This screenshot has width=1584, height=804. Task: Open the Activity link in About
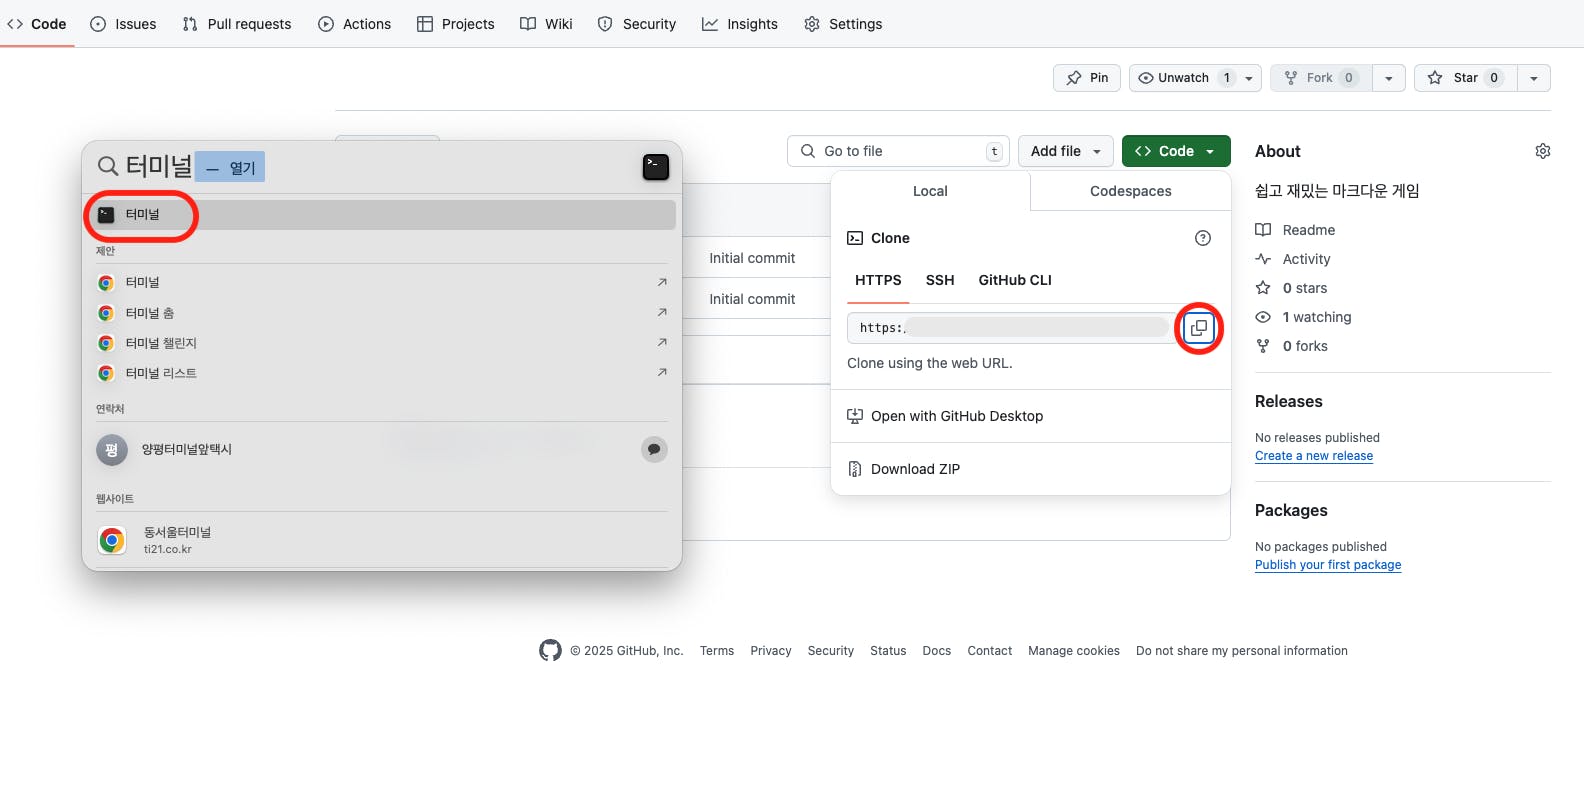coord(1293,259)
